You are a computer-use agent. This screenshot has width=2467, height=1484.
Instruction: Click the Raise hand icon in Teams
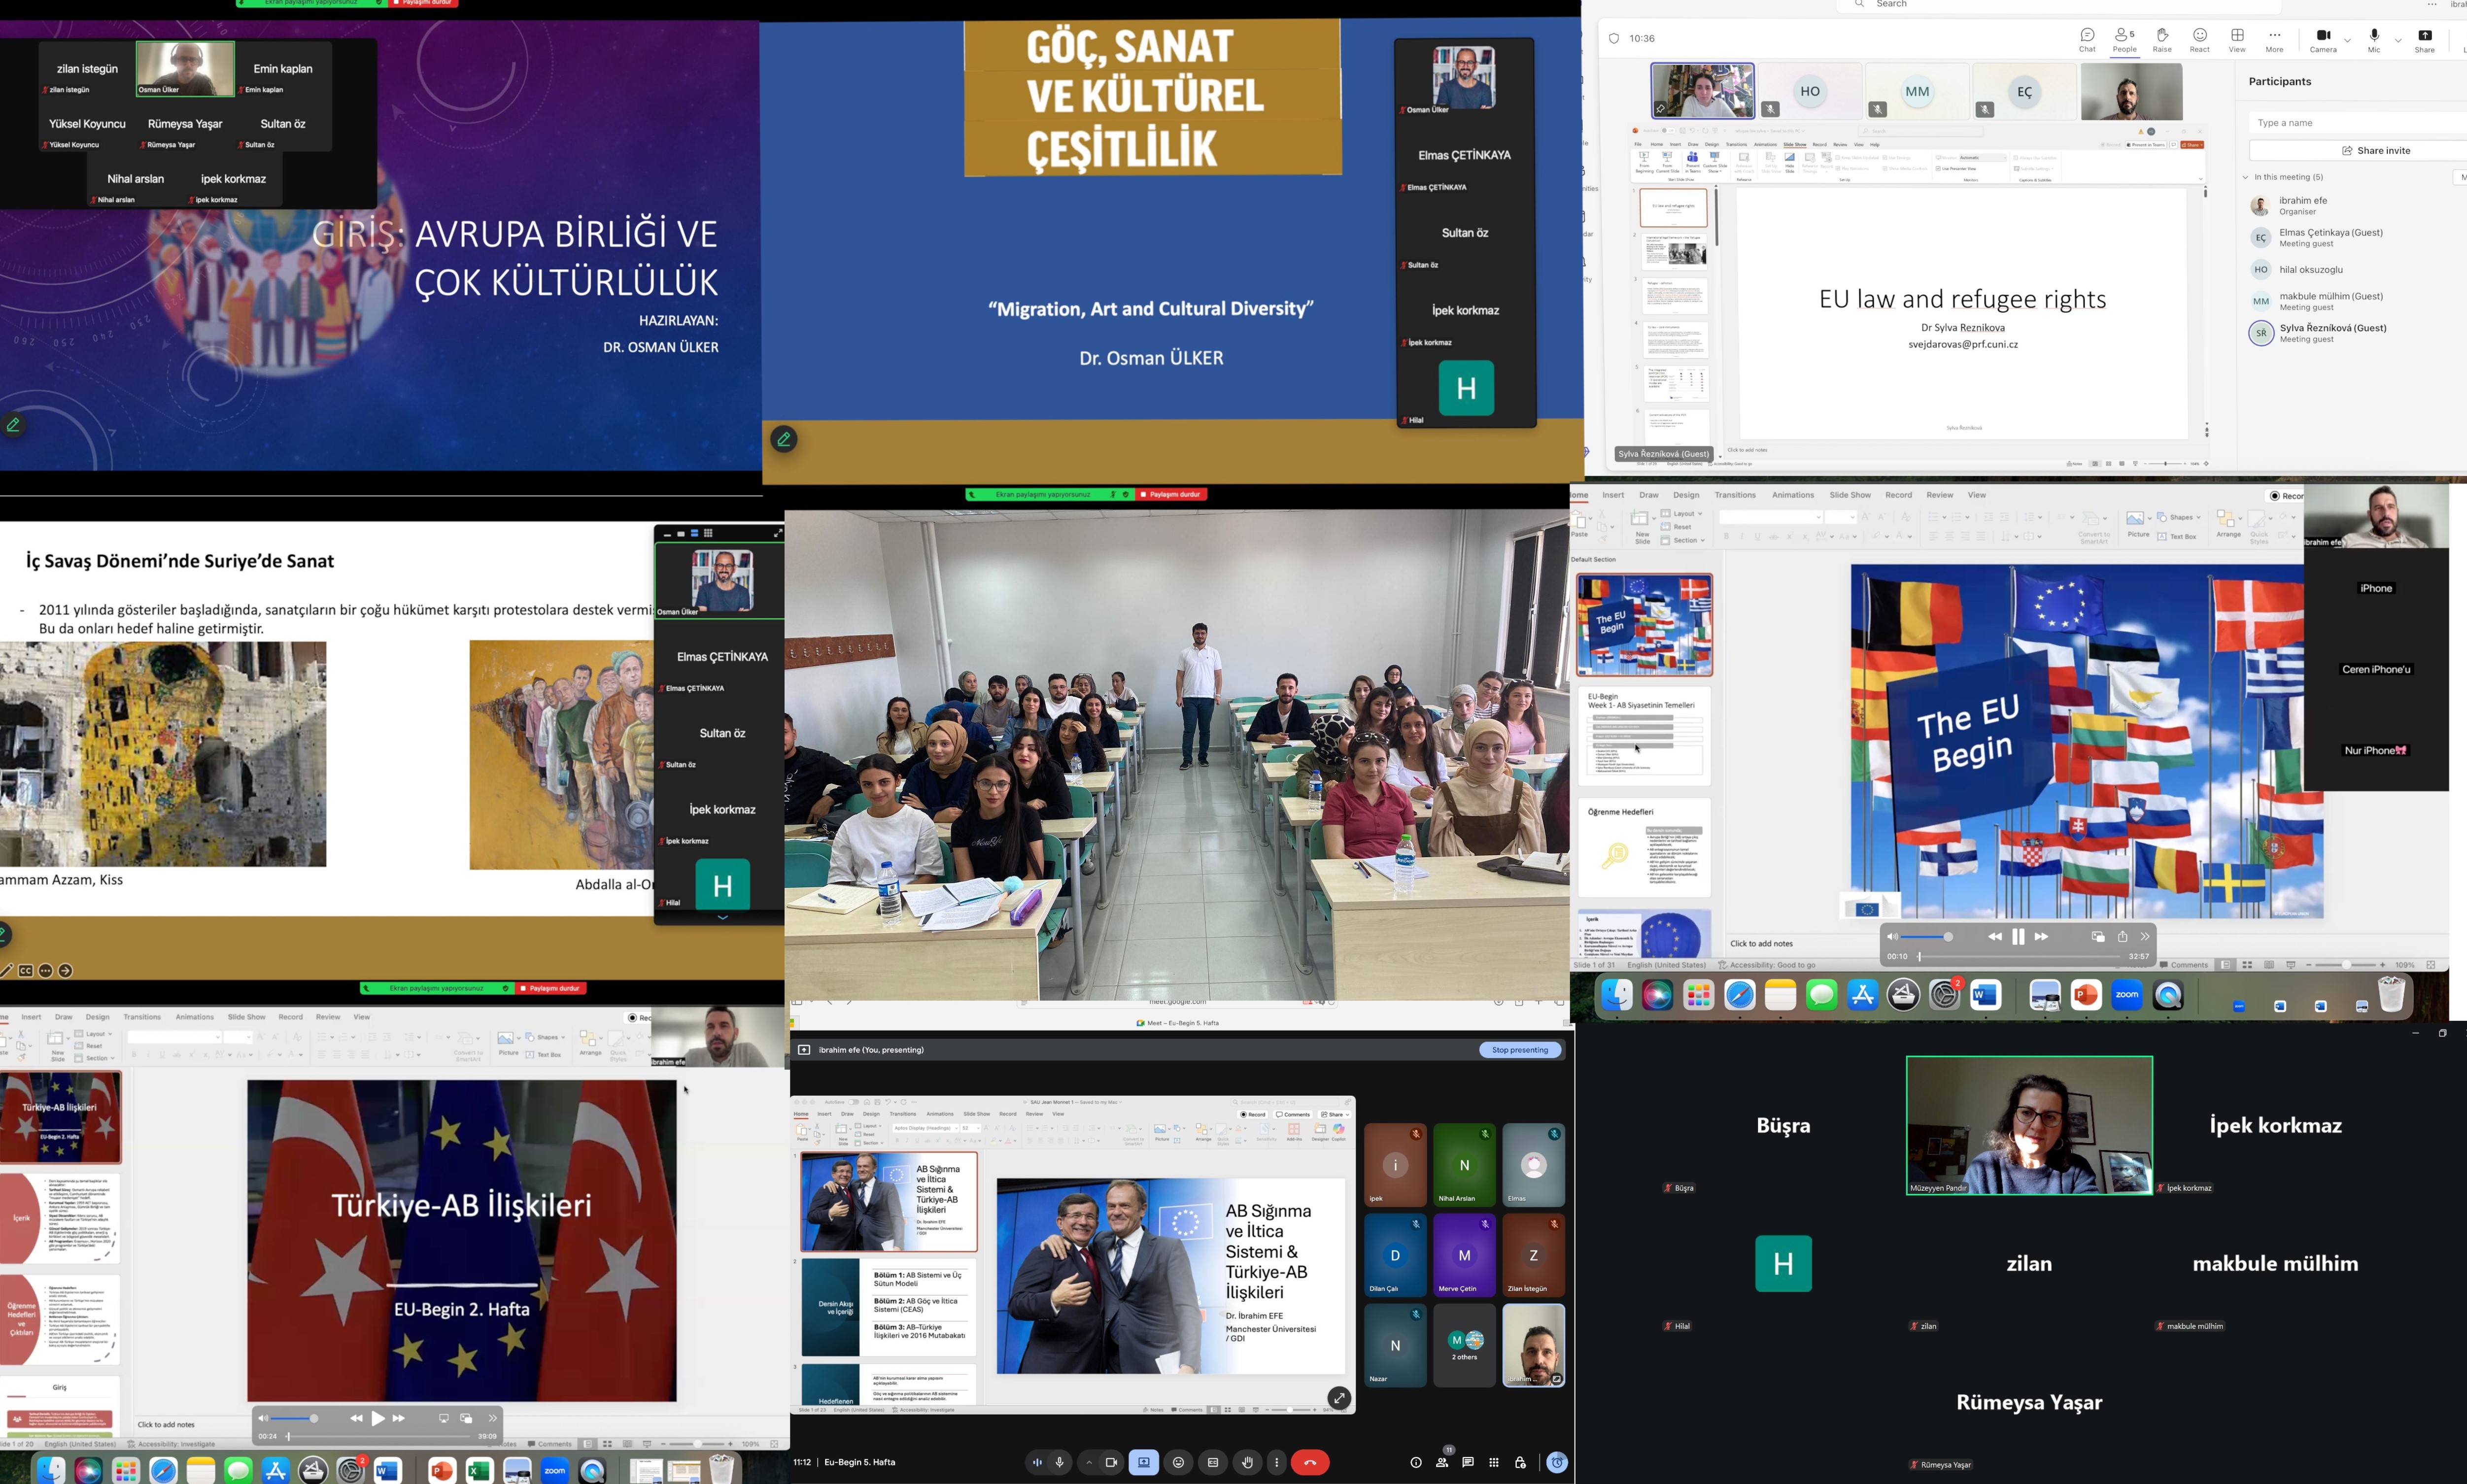coord(2162,36)
